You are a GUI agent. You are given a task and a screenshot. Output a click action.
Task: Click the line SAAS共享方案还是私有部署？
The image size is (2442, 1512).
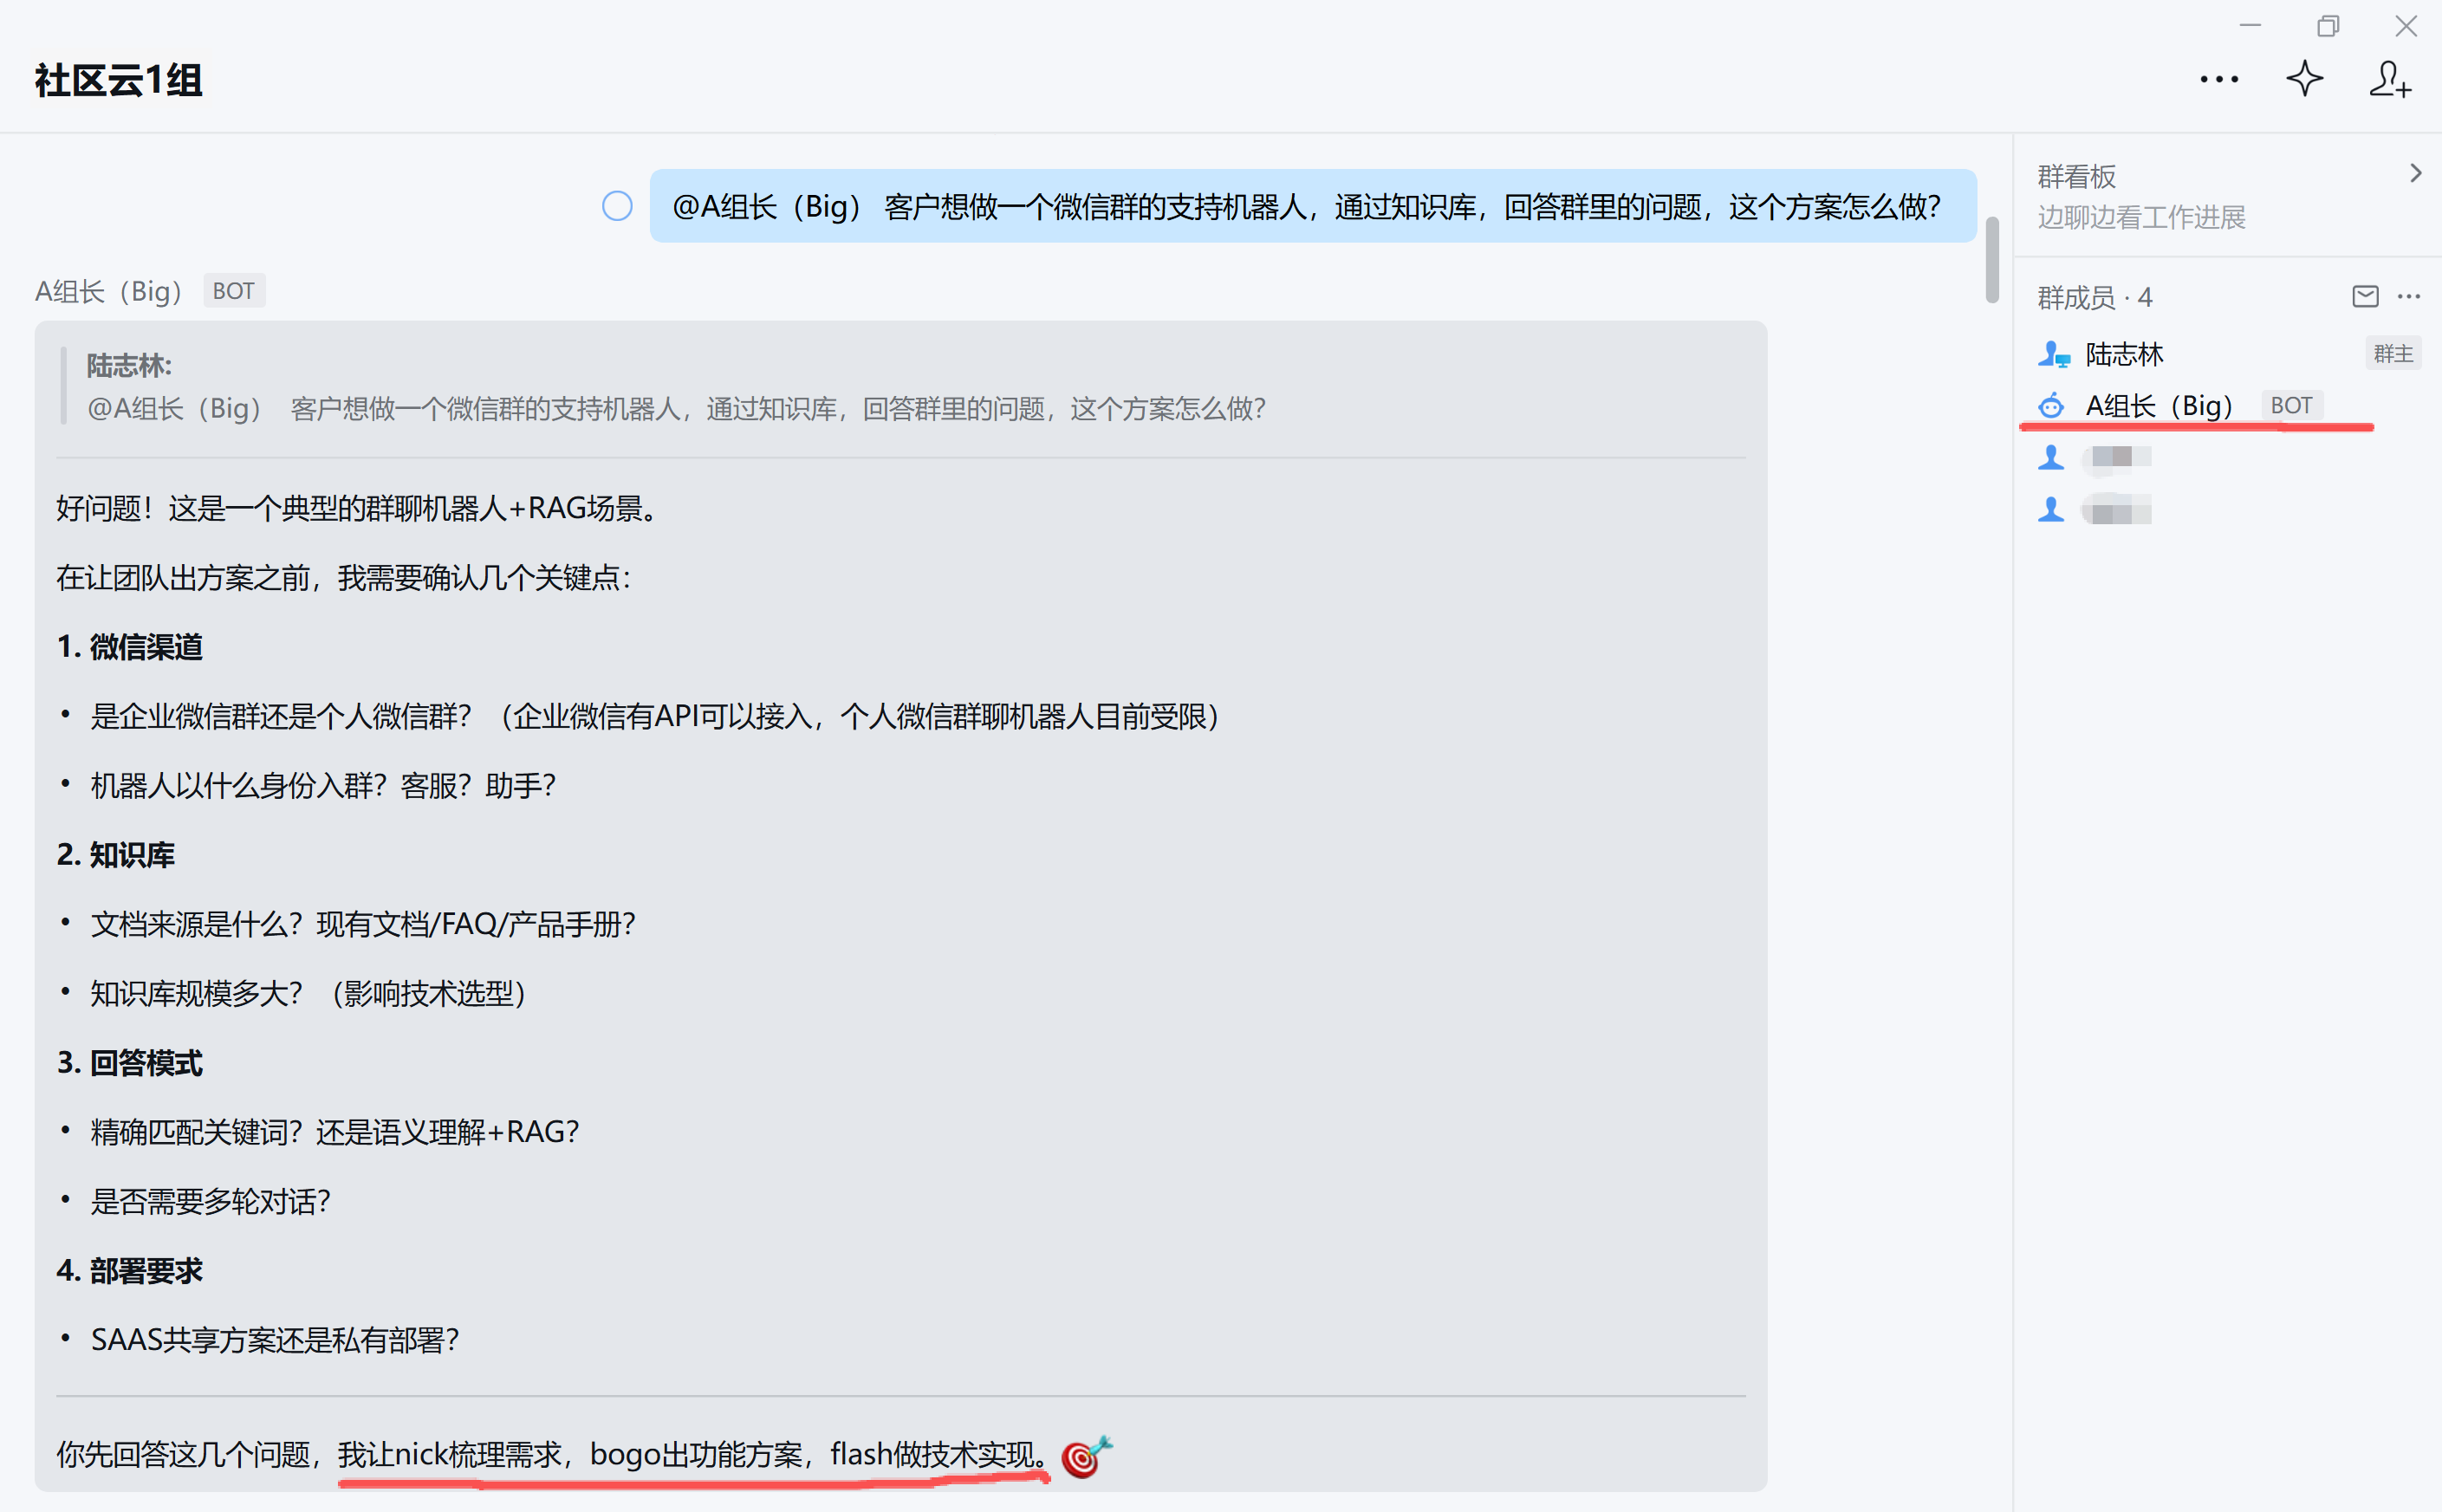pos(275,1340)
